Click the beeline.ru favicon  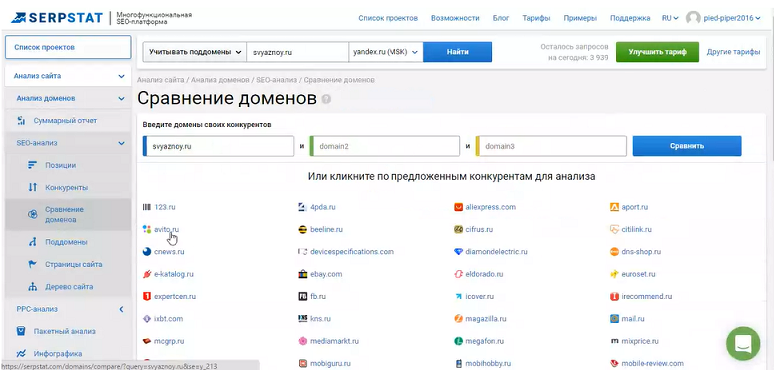point(303,229)
